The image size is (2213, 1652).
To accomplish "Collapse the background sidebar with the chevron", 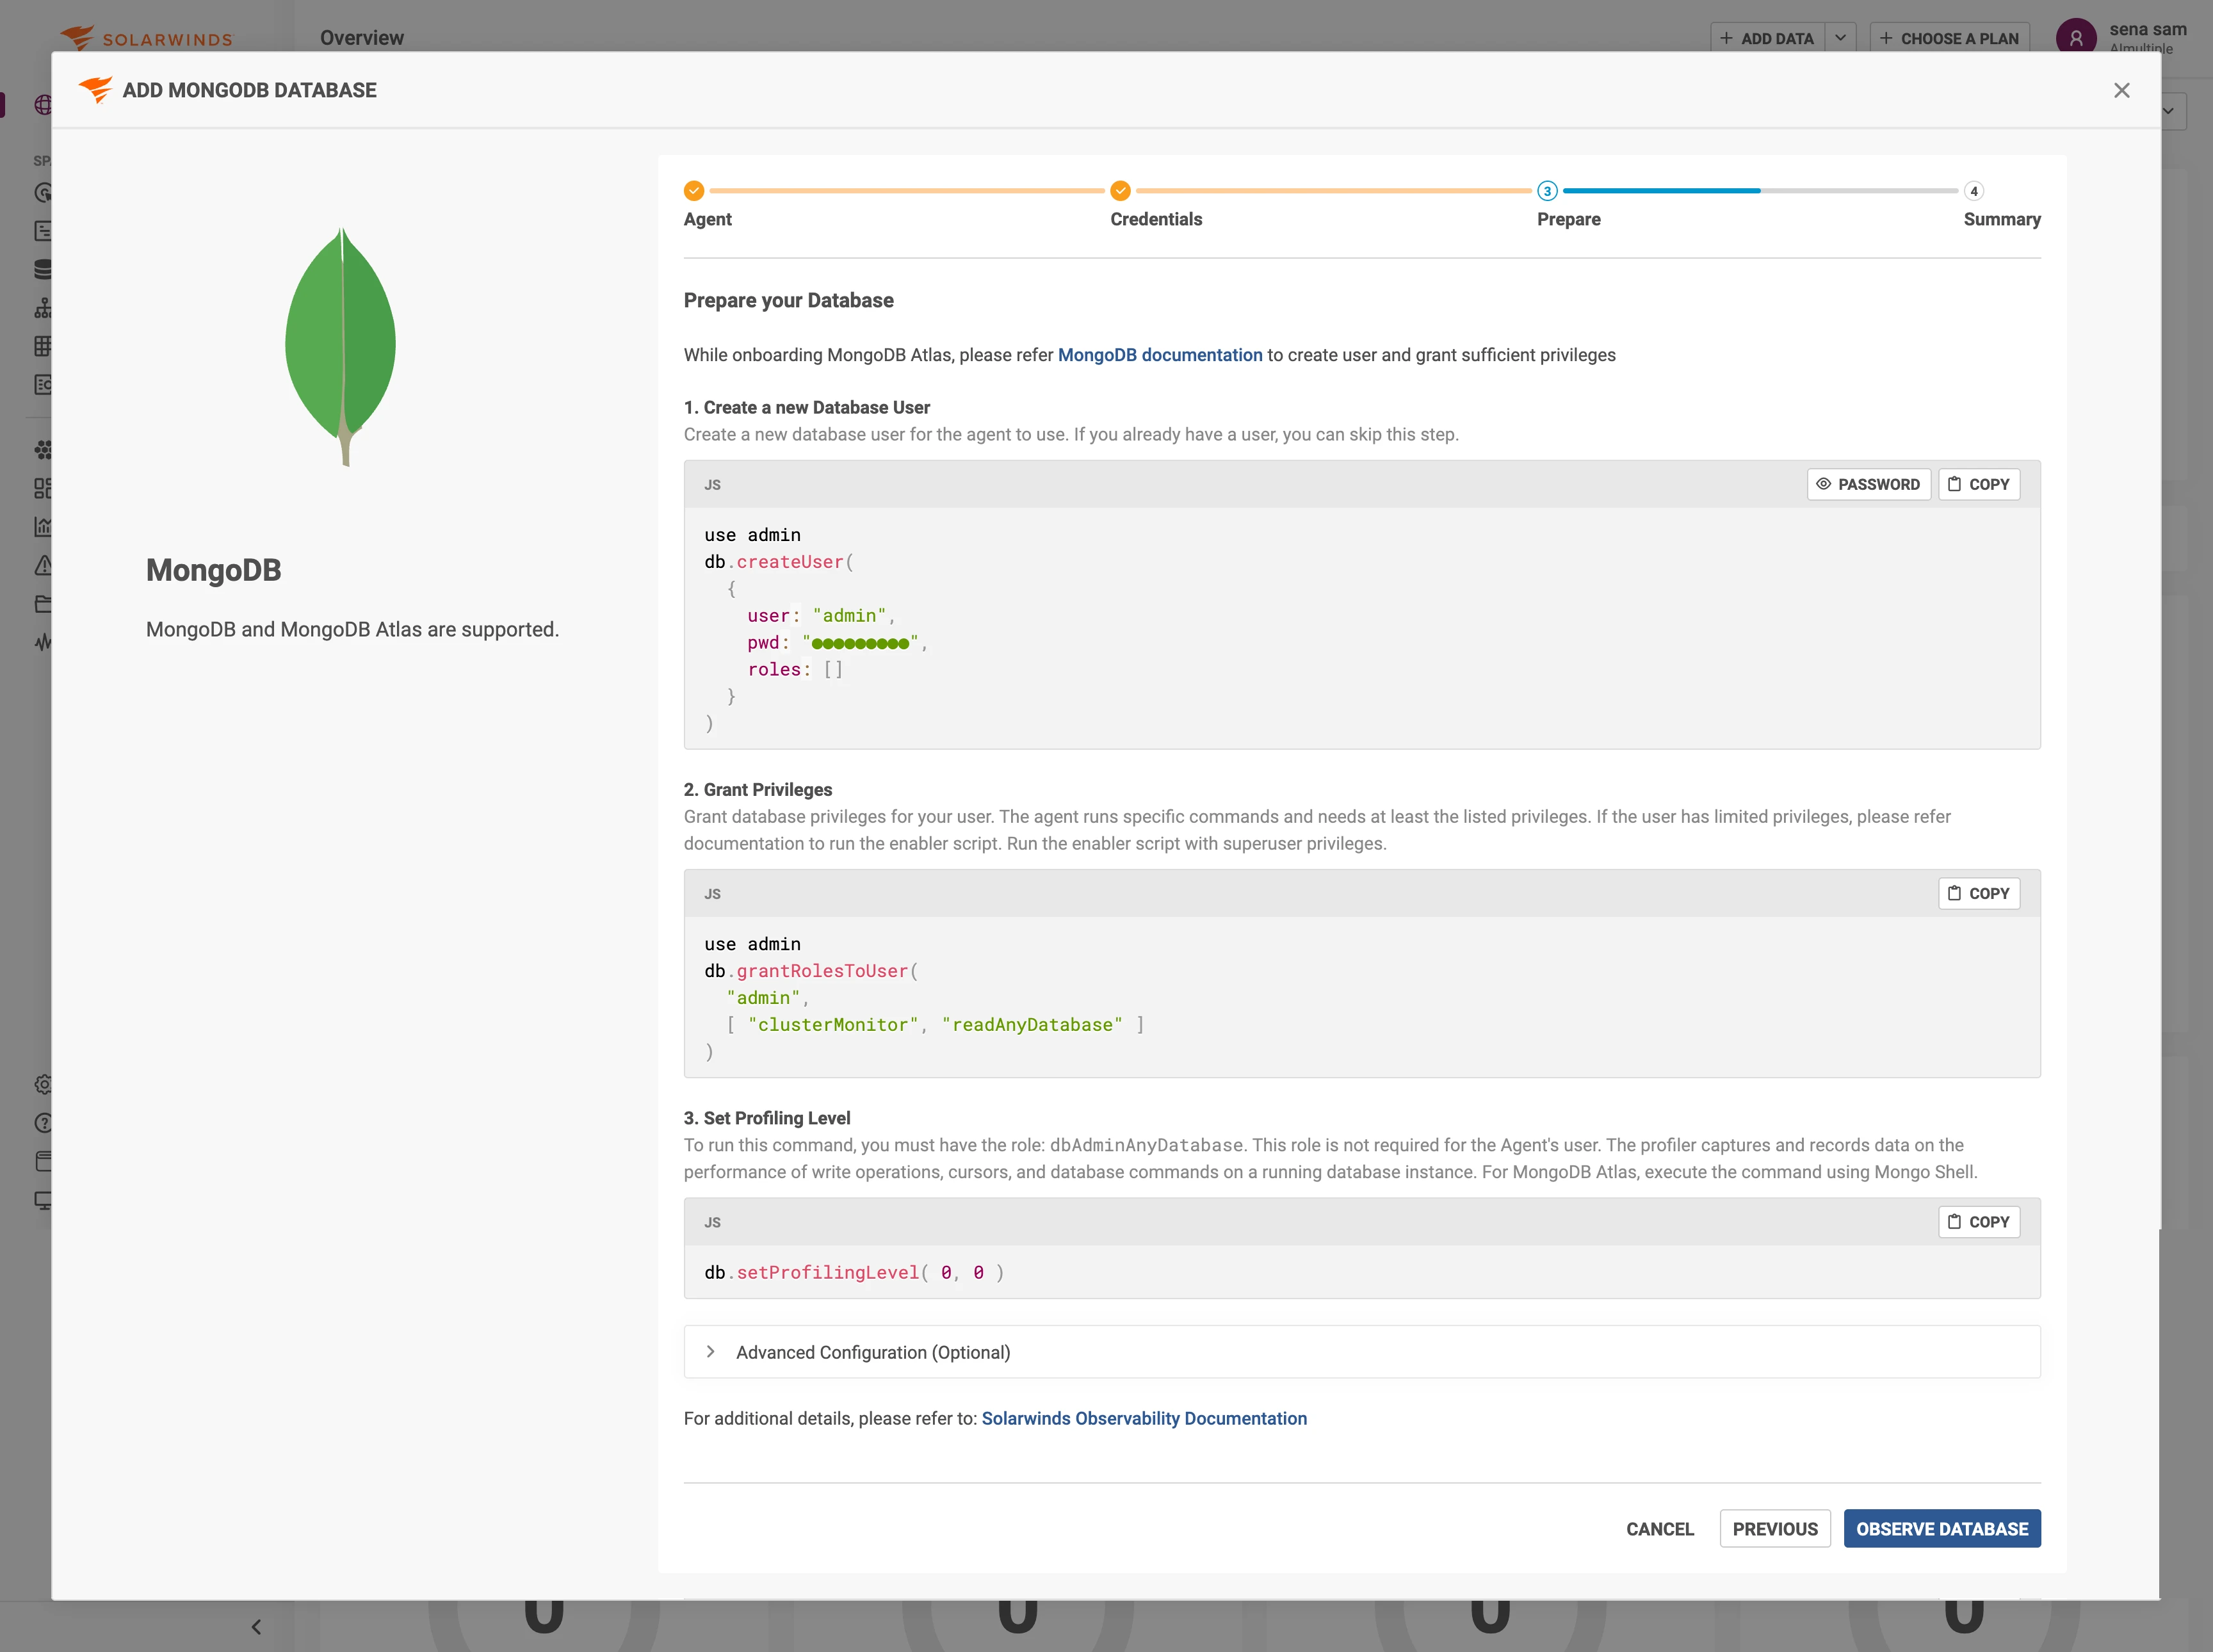I will pyautogui.click(x=256, y=1626).
